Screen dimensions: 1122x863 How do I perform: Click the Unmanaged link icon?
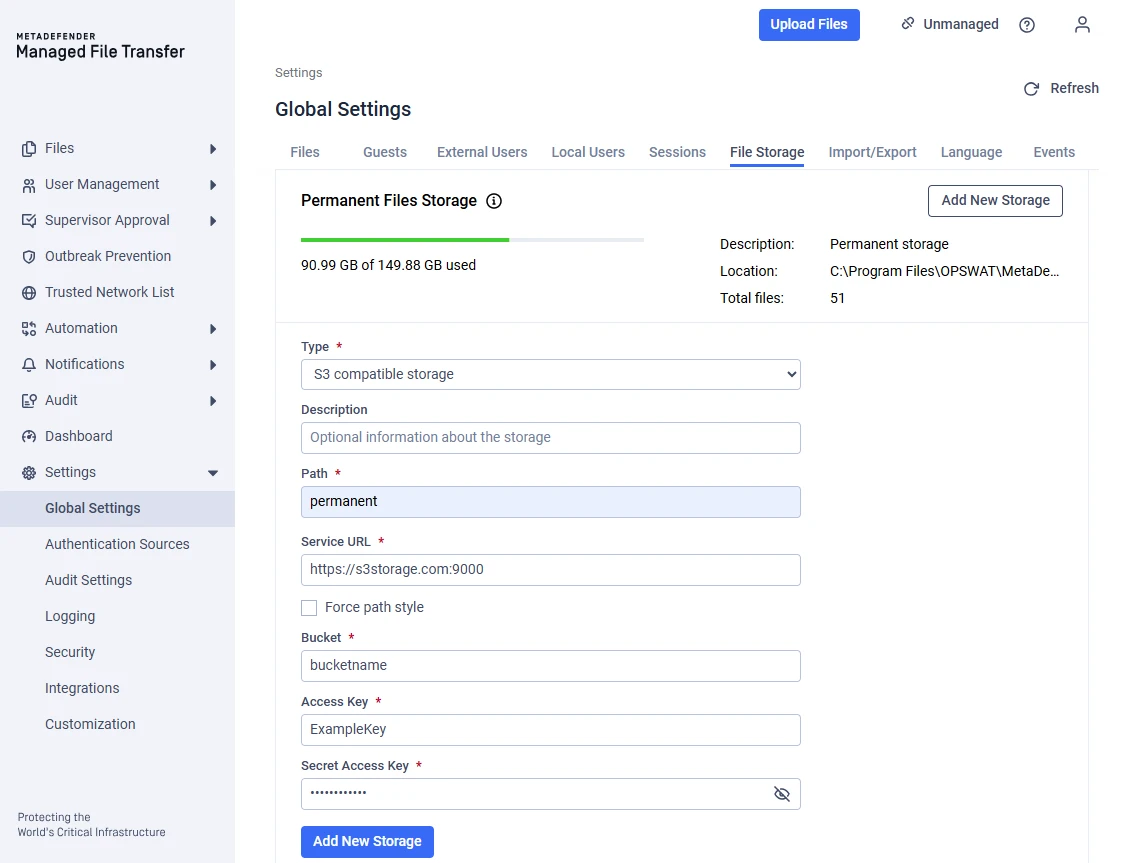click(908, 24)
